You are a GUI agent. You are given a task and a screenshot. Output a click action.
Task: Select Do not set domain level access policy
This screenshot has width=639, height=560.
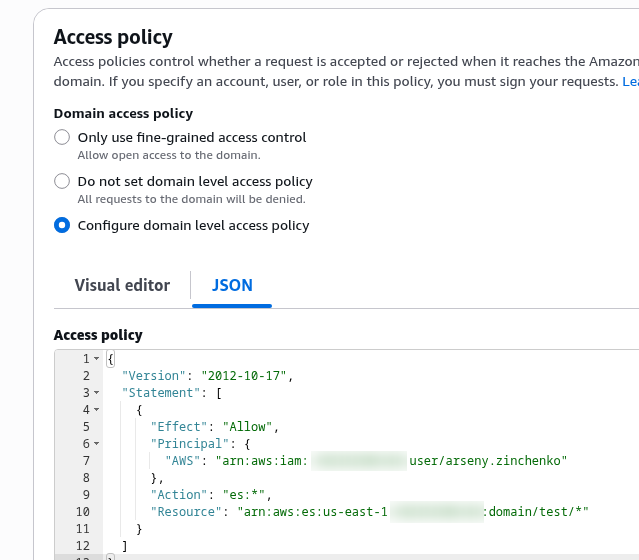(x=62, y=181)
